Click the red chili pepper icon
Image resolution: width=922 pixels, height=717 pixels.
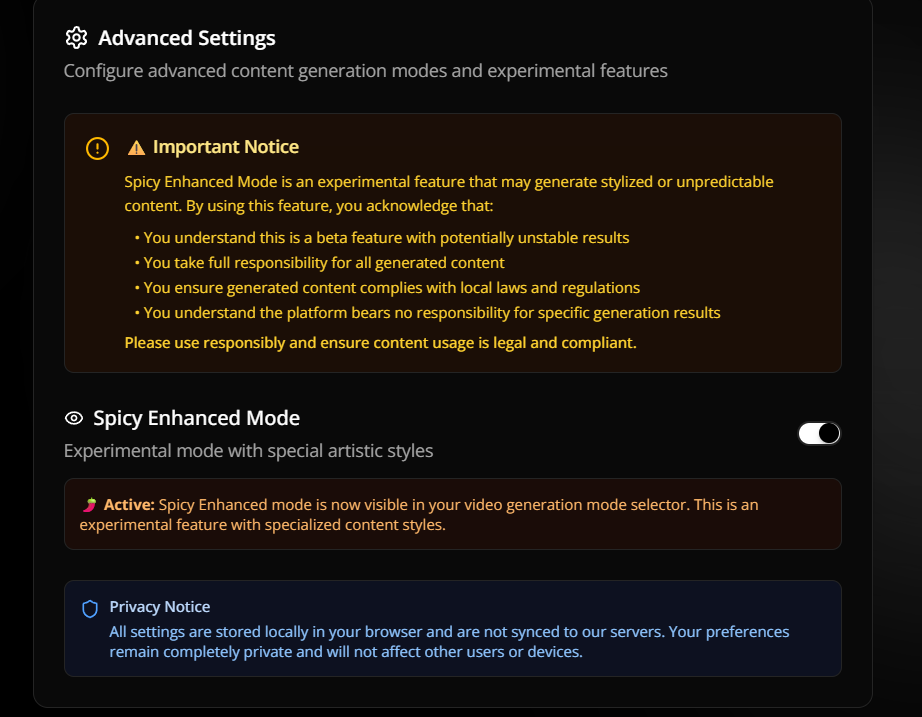[89, 505]
